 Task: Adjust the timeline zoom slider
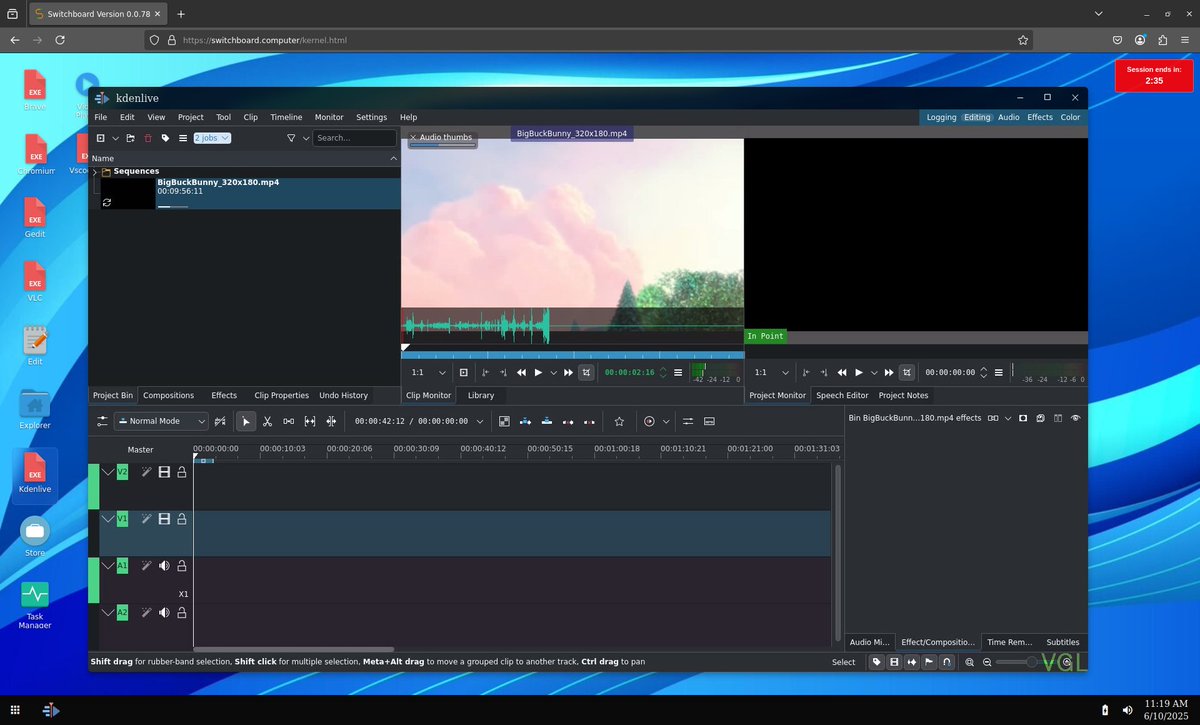1030,662
